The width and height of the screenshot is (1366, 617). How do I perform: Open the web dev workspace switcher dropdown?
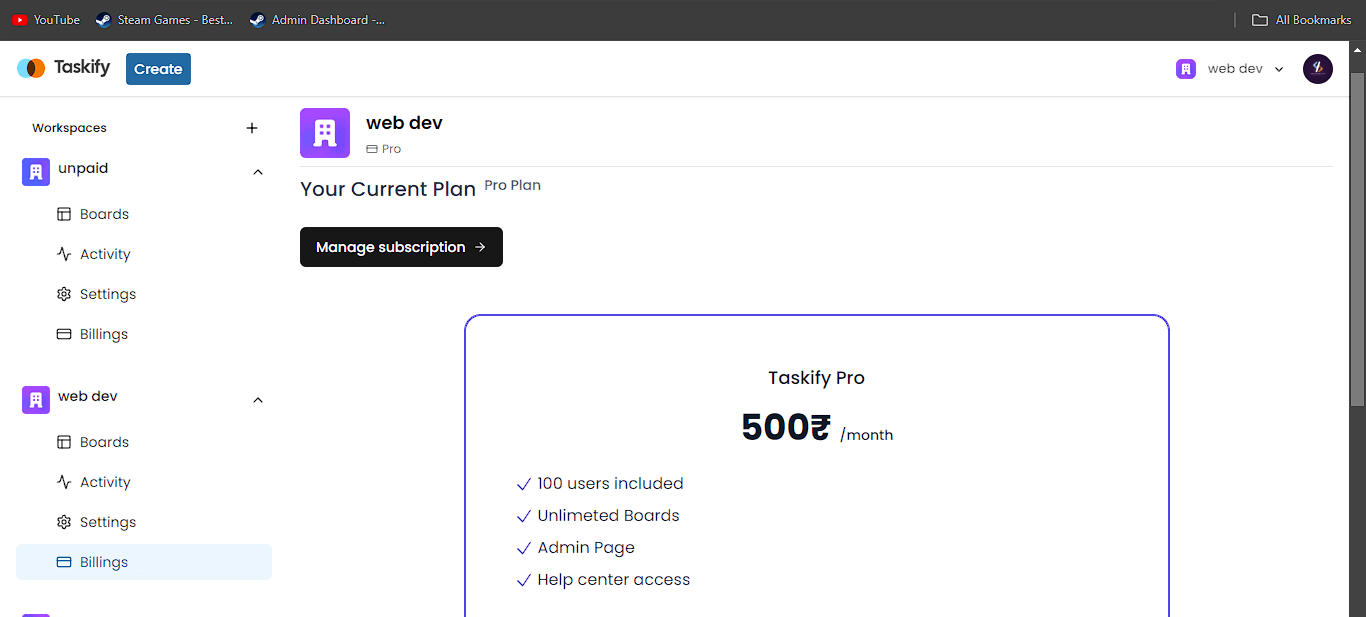click(1230, 69)
